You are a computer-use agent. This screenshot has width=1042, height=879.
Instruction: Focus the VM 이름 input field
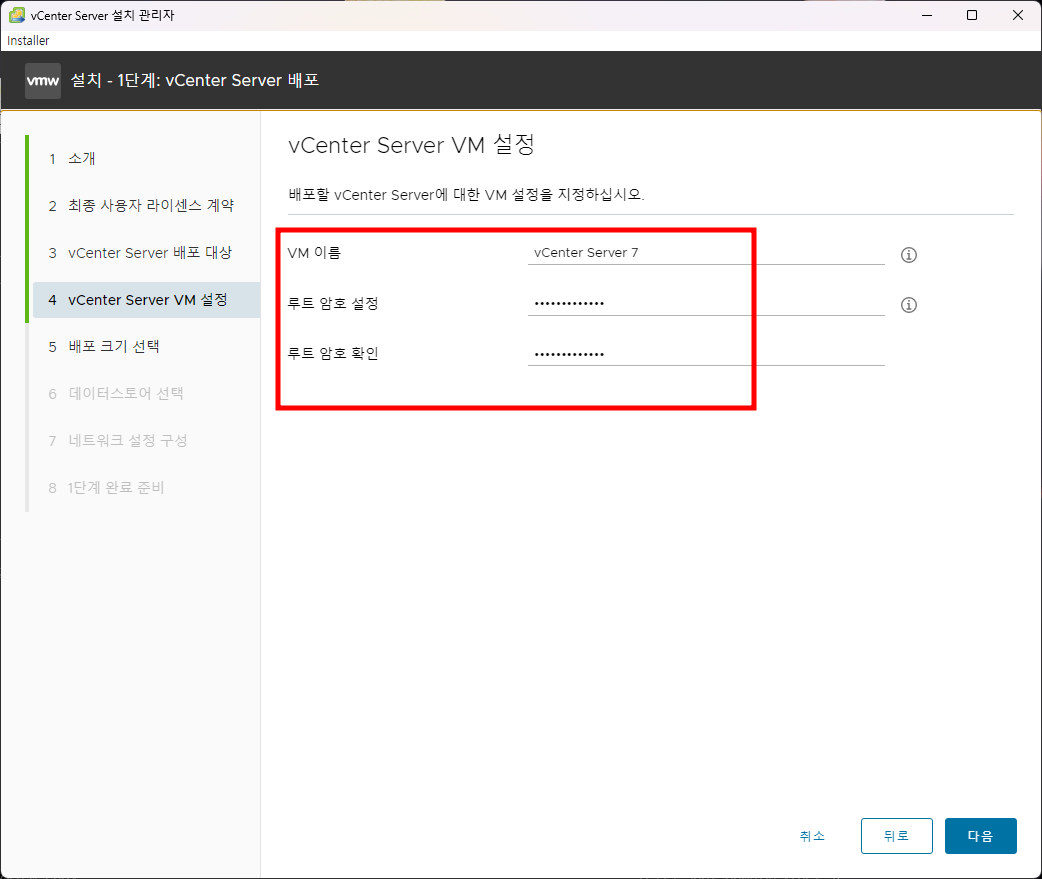click(x=706, y=252)
